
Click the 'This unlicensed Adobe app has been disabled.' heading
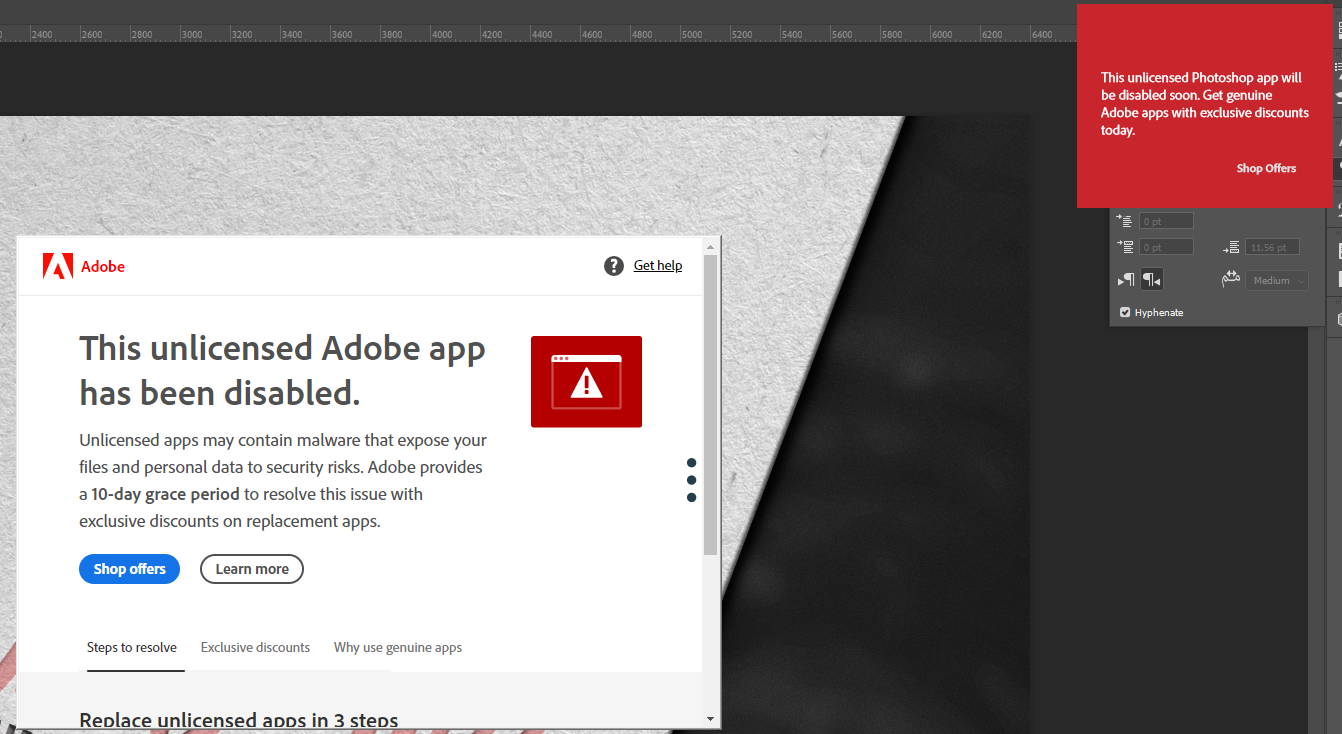pyautogui.click(x=283, y=371)
